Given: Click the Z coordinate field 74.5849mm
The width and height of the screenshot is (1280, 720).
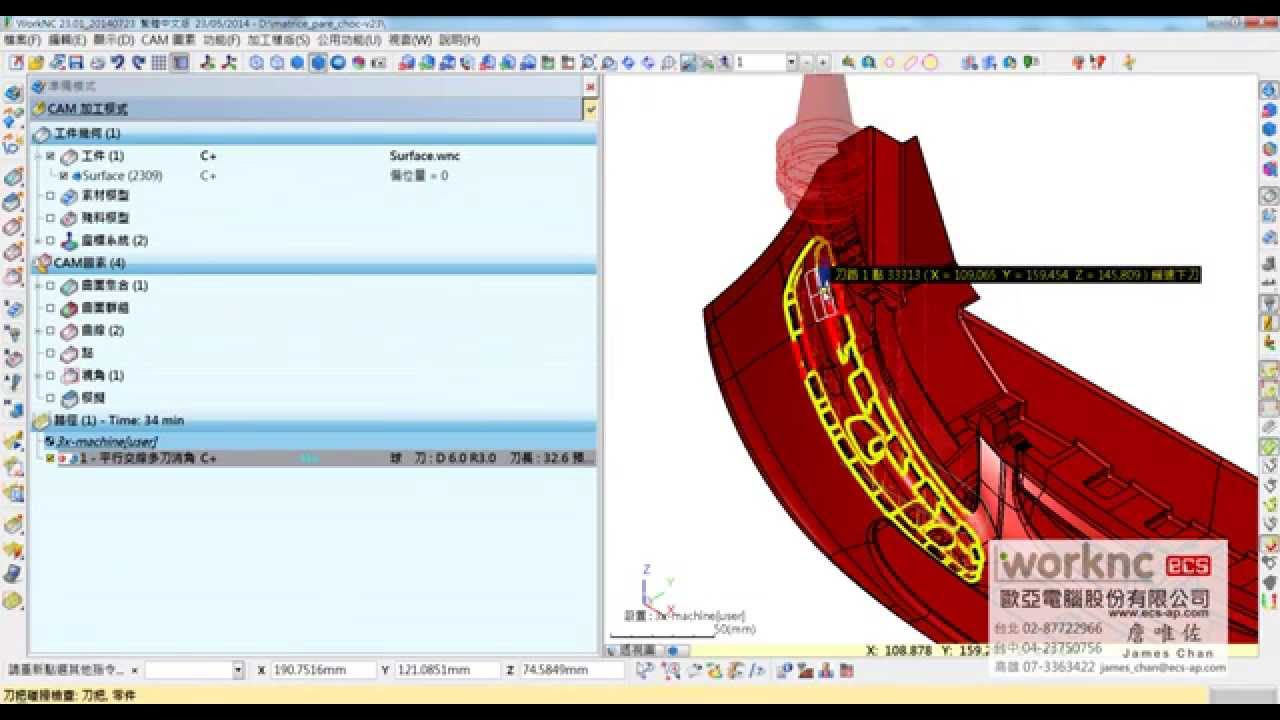Looking at the screenshot, I should (x=571, y=670).
